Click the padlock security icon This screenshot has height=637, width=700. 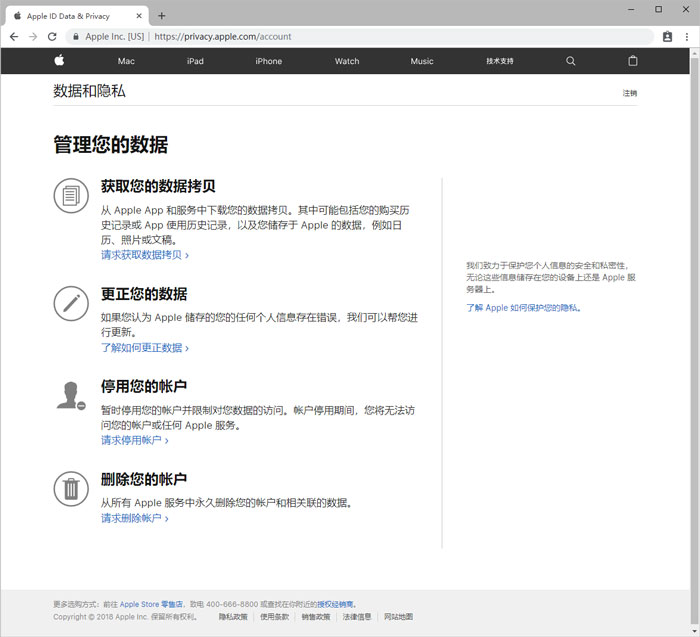76,37
